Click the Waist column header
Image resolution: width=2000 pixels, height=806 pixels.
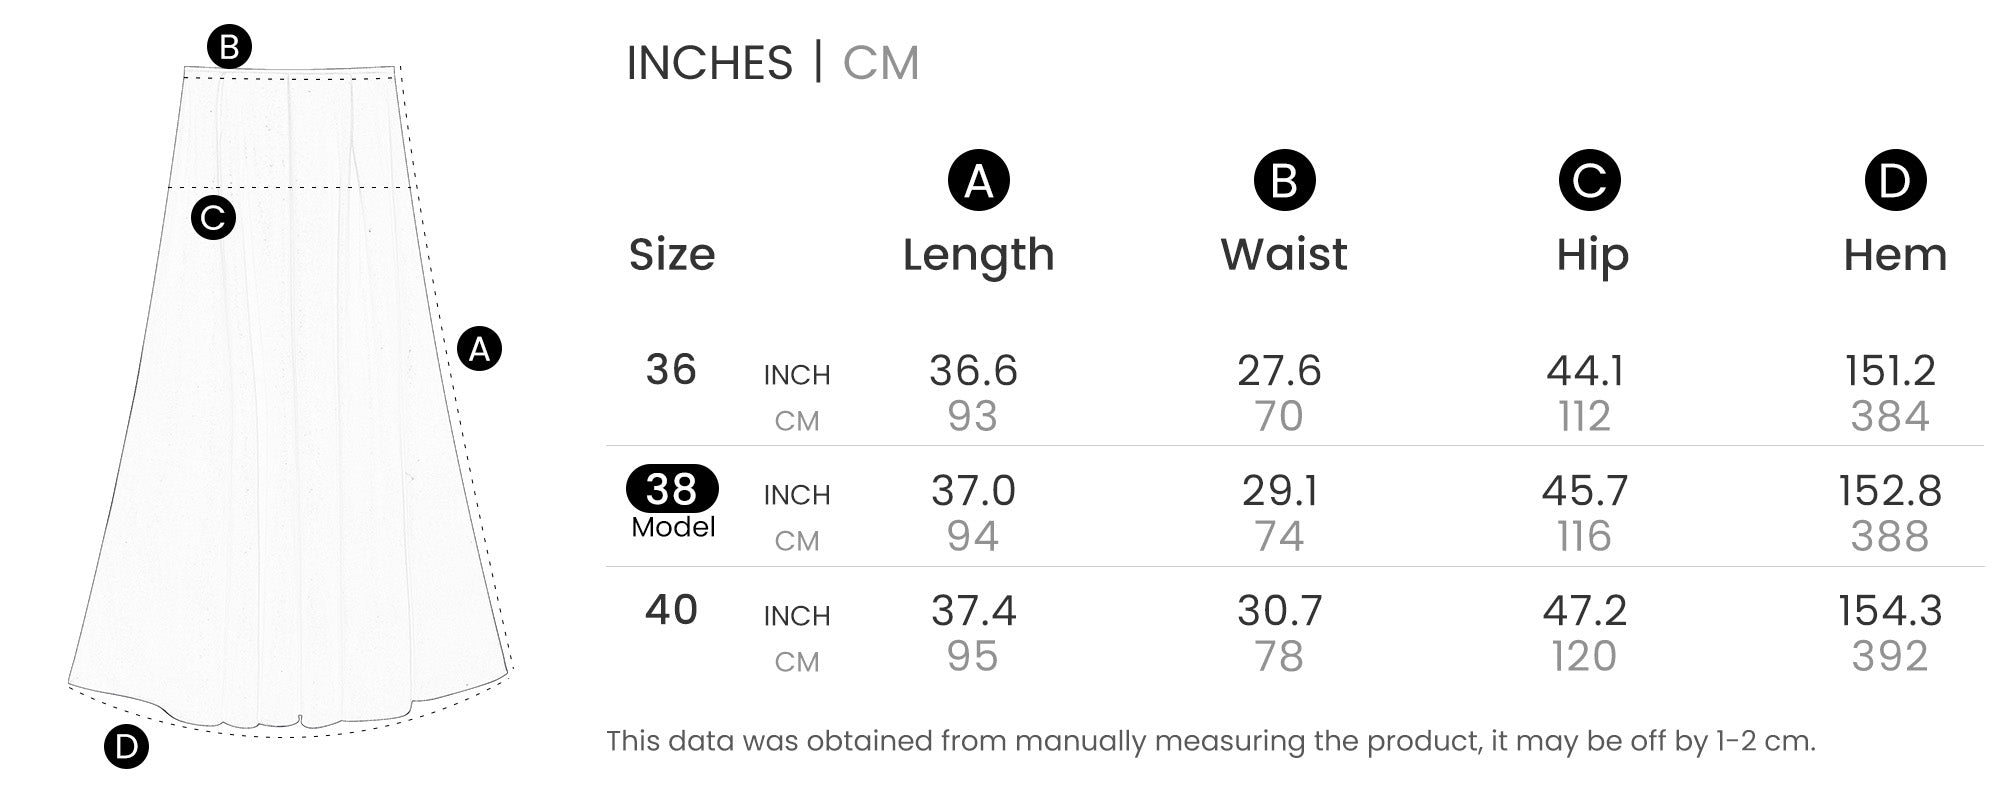click(1284, 255)
